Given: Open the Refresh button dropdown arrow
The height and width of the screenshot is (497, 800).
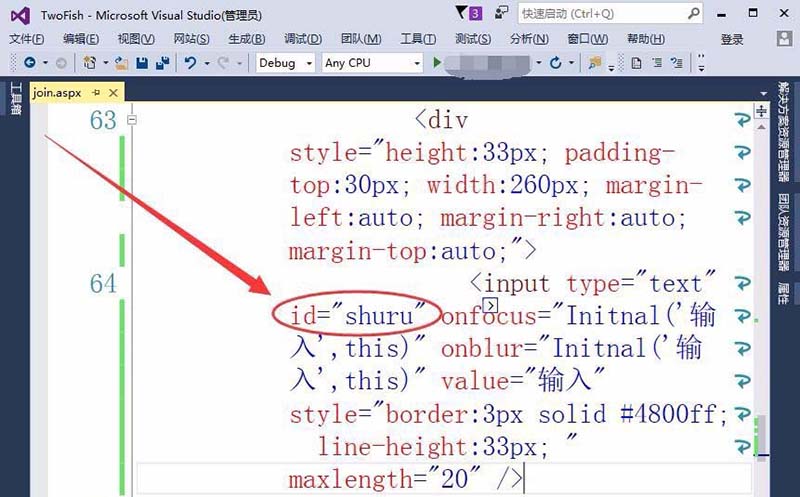Looking at the screenshot, I should click(571, 63).
